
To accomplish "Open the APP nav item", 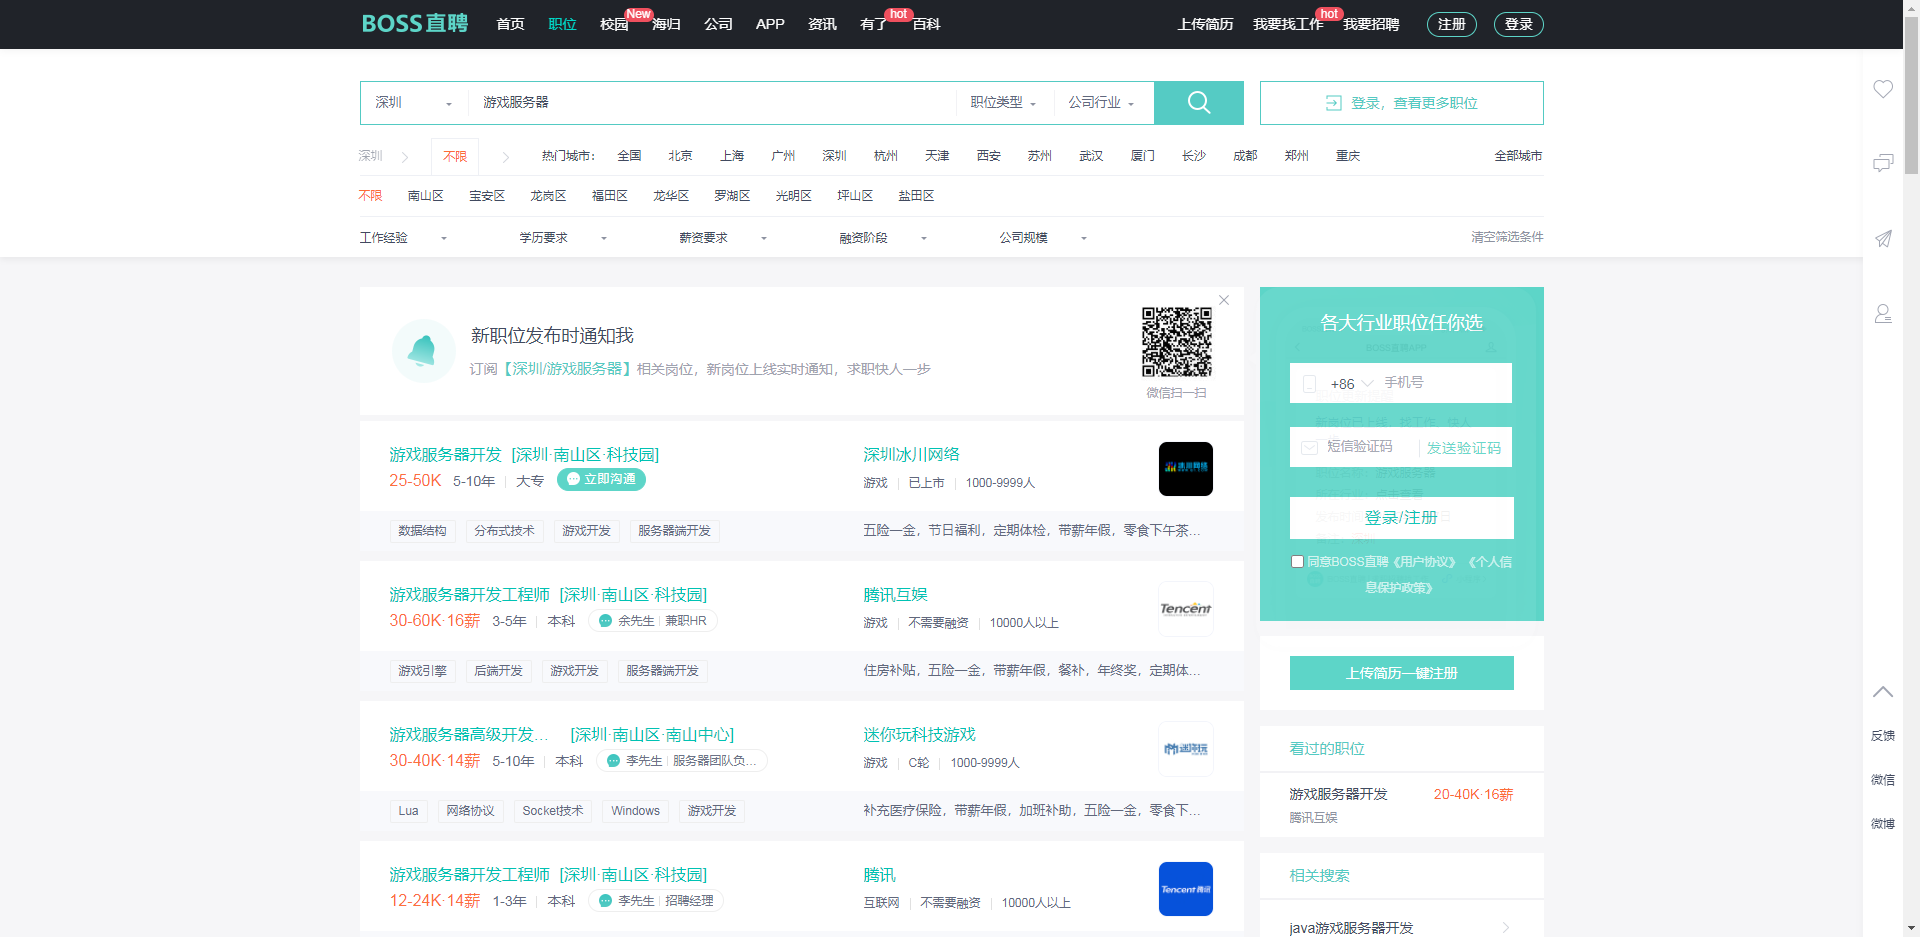I will [770, 24].
